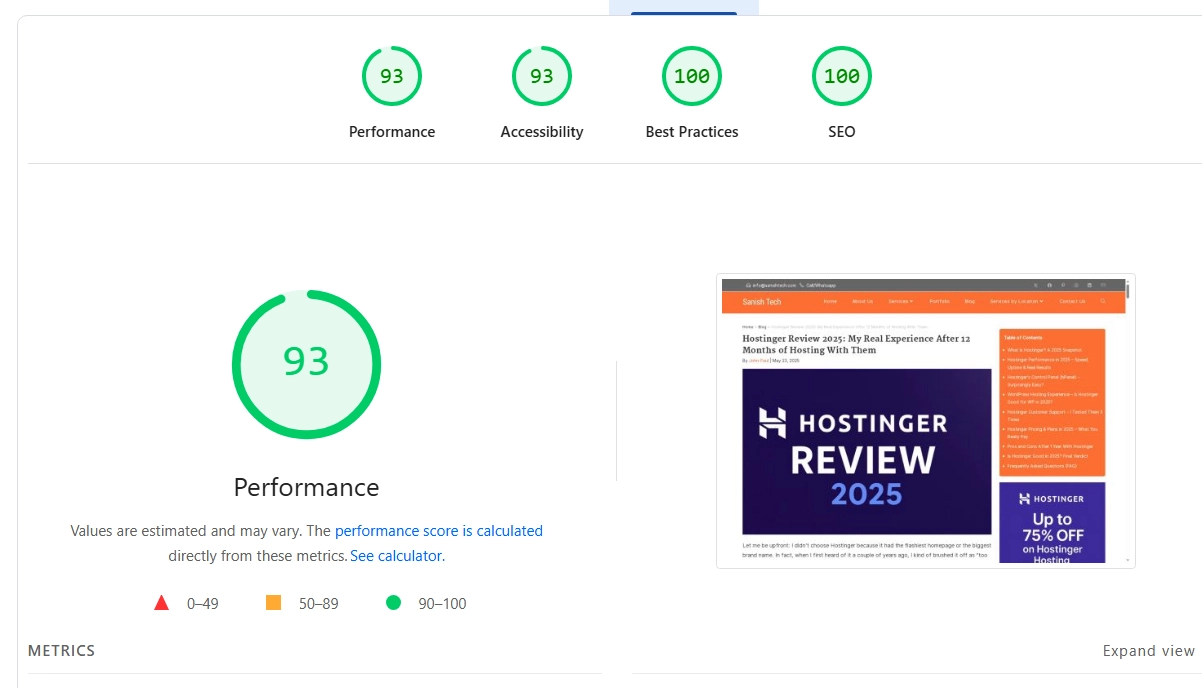Screen dimensions: 1202x688
Task: Click the orange square 50–89 legend icon
Action: 273,603
